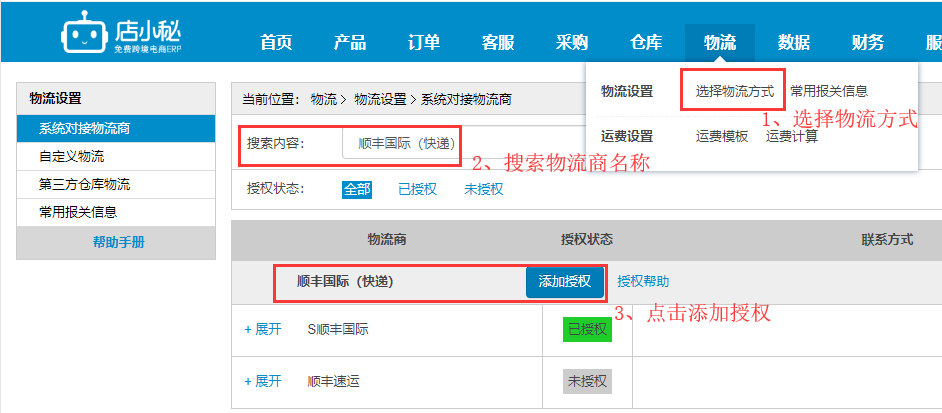Image resolution: width=942 pixels, height=413 pixels.
Task: Filter authorization status by 全部
Action: pos(357,189)
